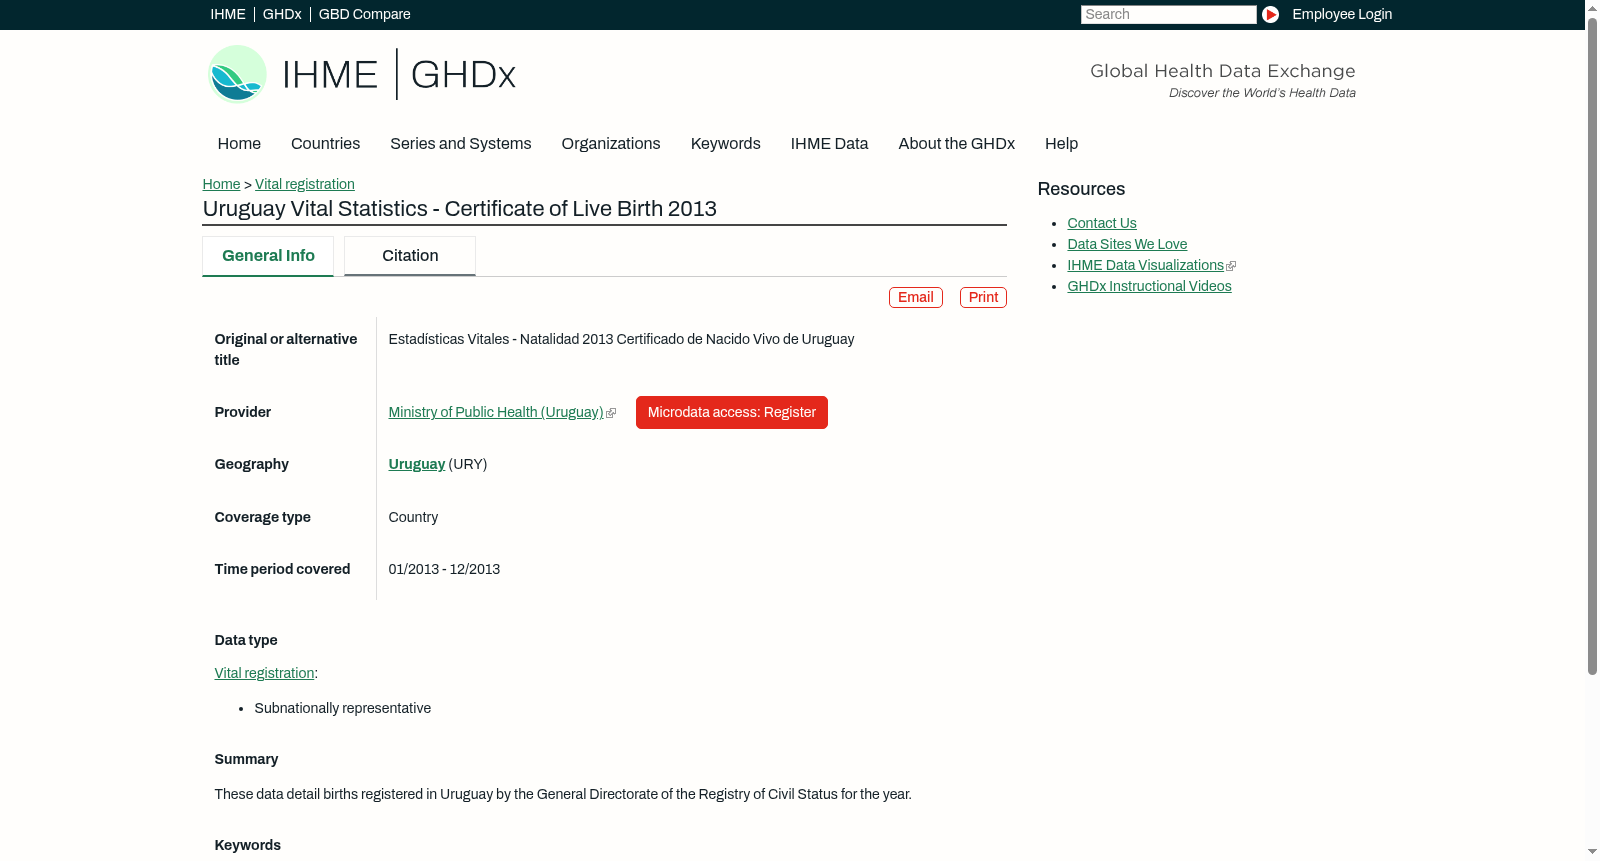Open the IHME Data menu item

[830, 144]
